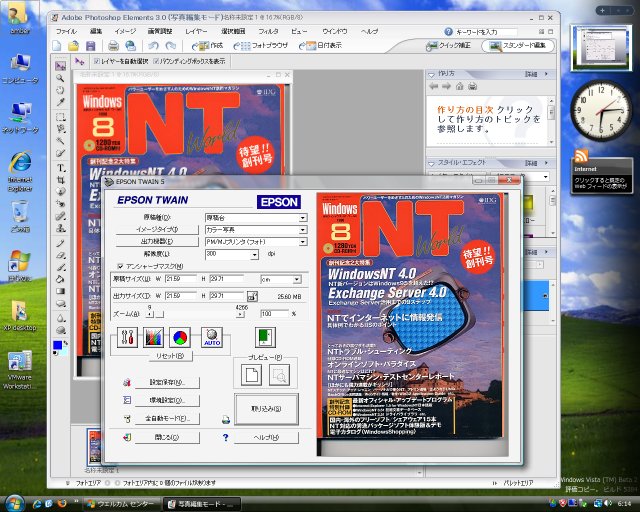
Task: Click the 環境設定 button
Action: [167, 401]
